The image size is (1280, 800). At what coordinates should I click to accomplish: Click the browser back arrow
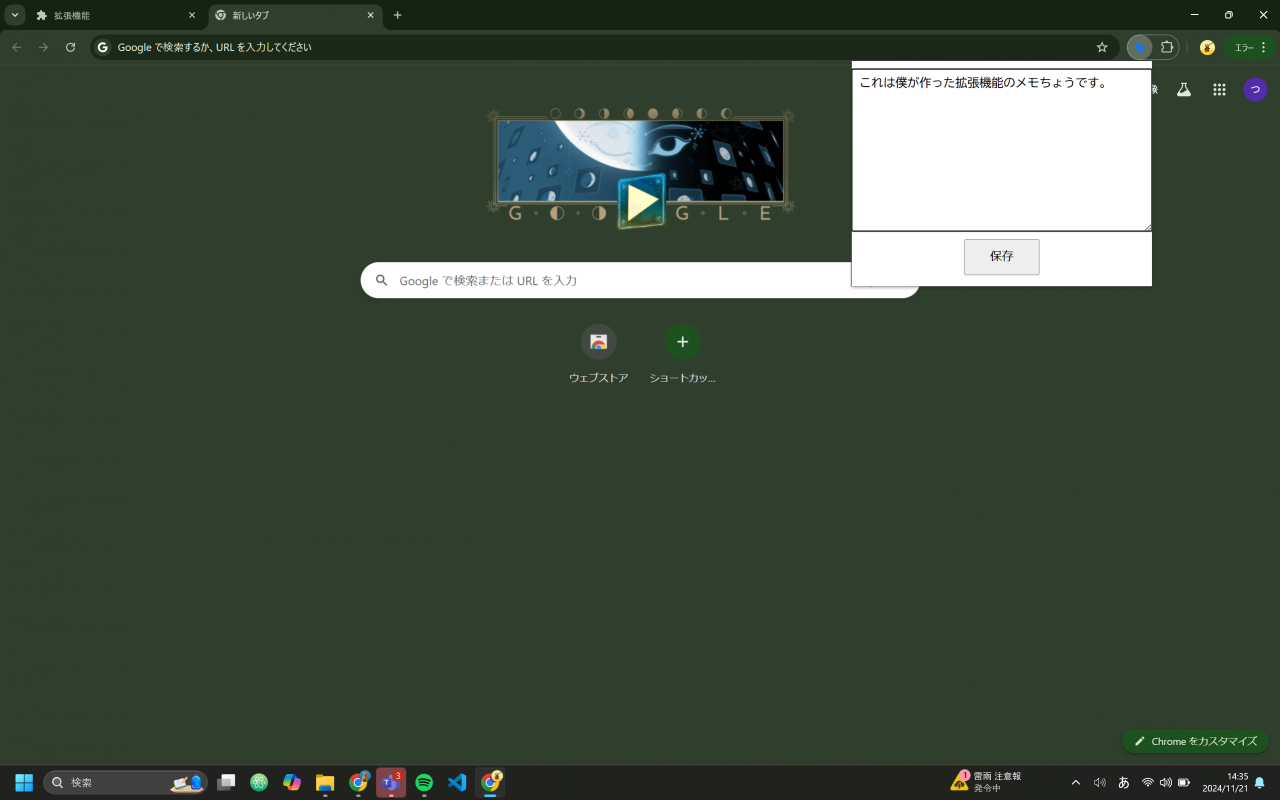click(16, 47)
